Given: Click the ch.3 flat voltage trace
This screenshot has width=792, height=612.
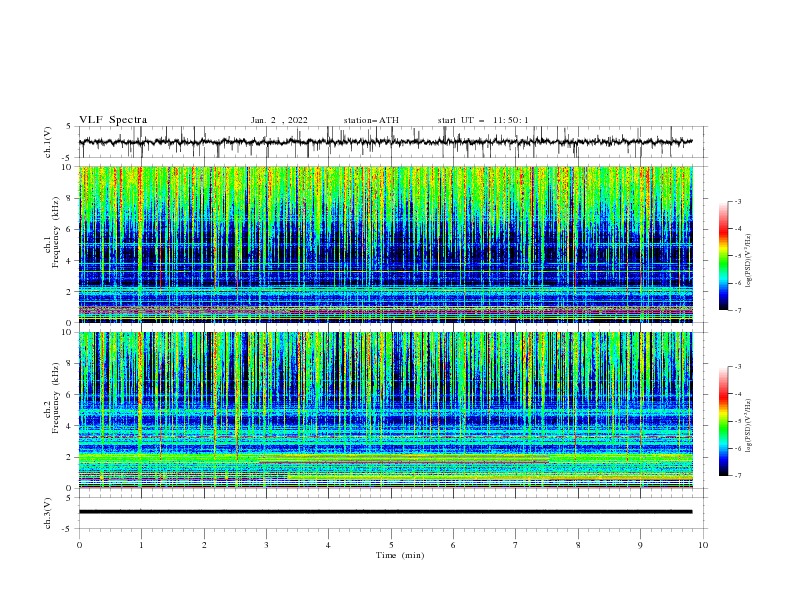Looking at the screenshot, I should pos(385,512).
